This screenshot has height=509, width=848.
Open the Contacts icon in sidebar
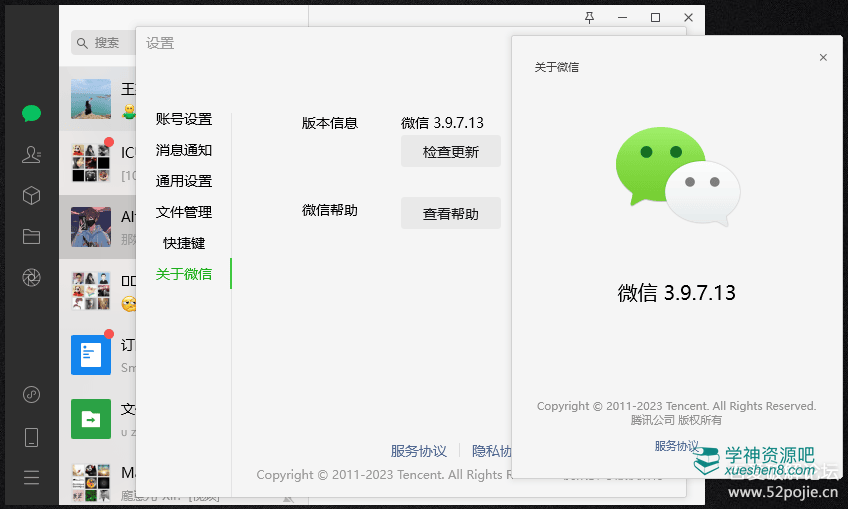pos(31,154)
